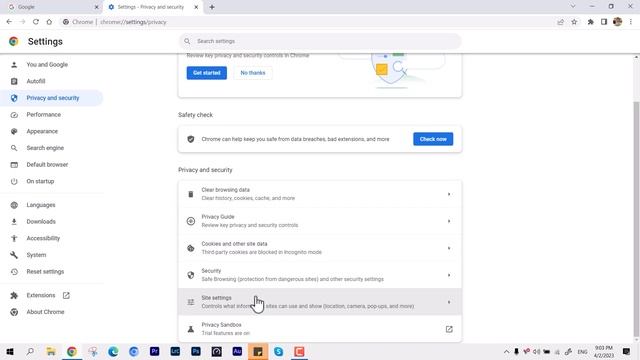Bookmark this page with star icon
This screenshot has height=360, width=640.
coord(574,22)
